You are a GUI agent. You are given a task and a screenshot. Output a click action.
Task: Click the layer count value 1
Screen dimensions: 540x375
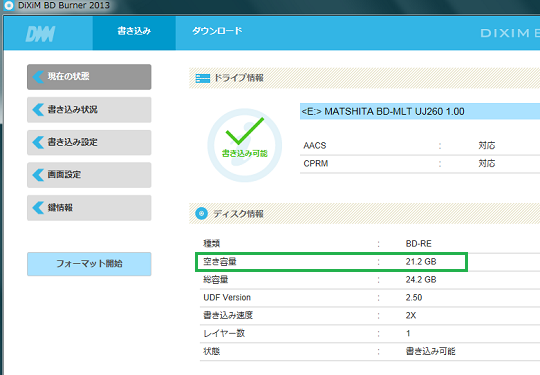(x=408, y=333)
